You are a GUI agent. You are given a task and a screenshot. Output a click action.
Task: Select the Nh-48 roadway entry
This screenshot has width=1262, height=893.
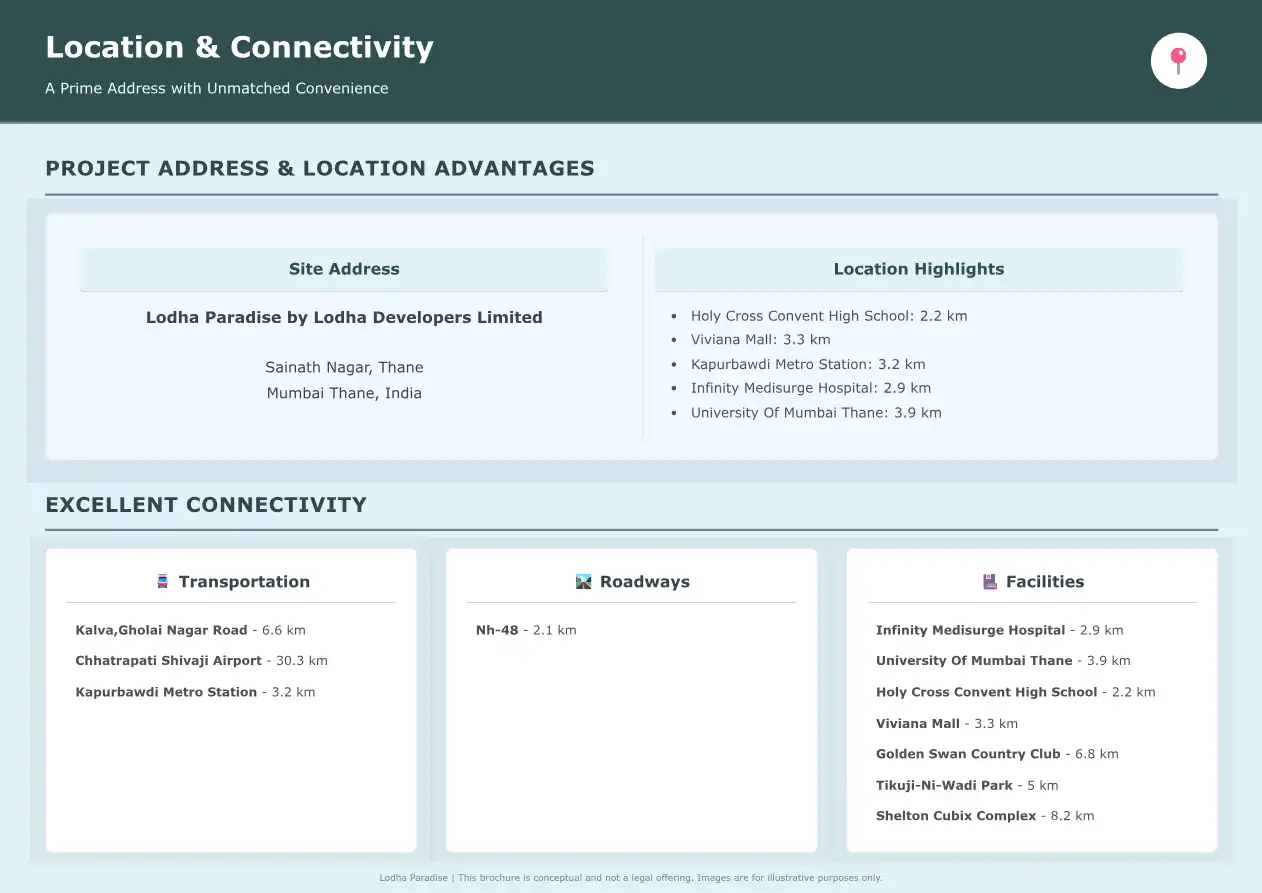tap(526, 631)
